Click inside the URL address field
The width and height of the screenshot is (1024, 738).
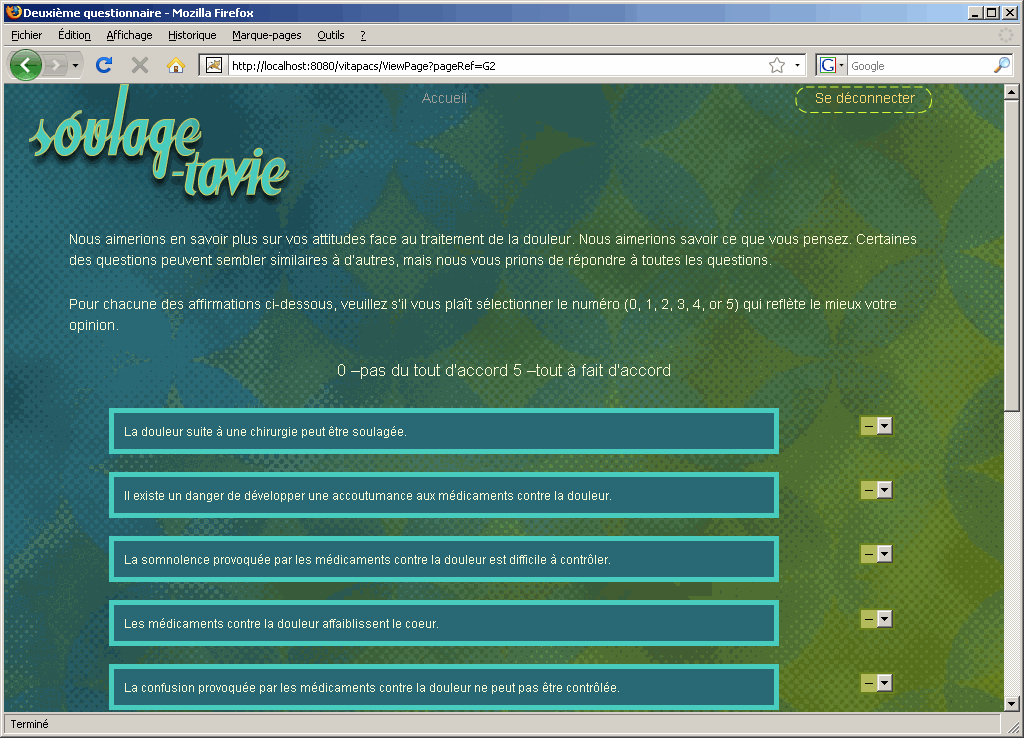coord(490,66)
